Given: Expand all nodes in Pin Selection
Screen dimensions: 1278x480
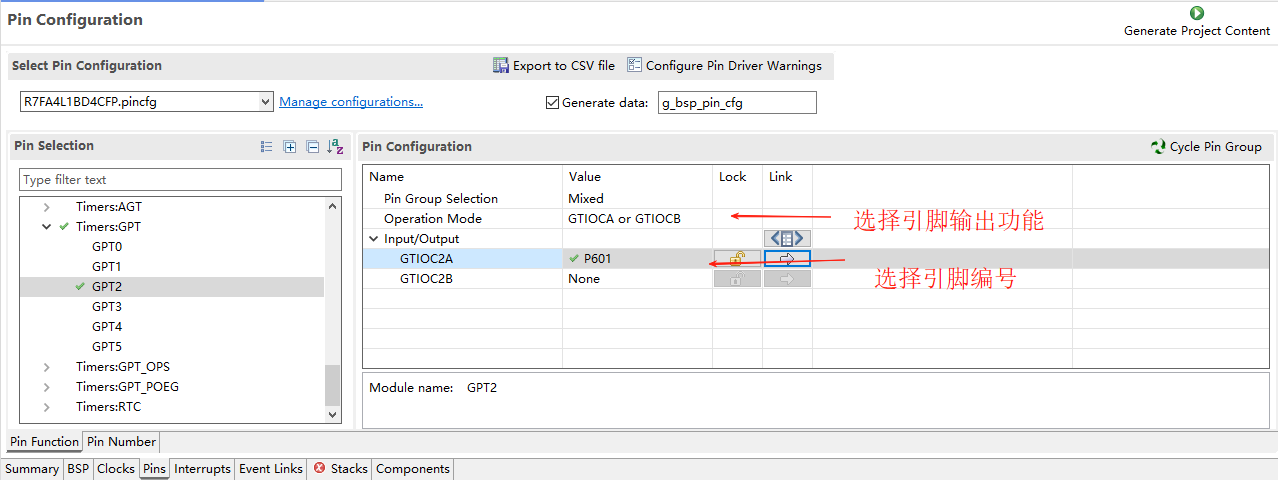Looking at the screenshot, I should coord(290,146).
